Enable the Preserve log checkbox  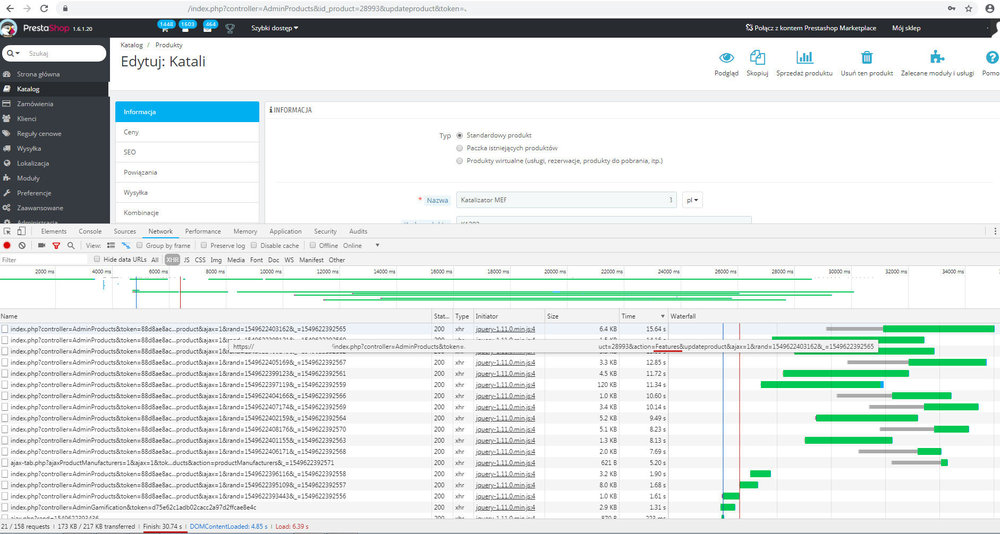pos(205,245)
